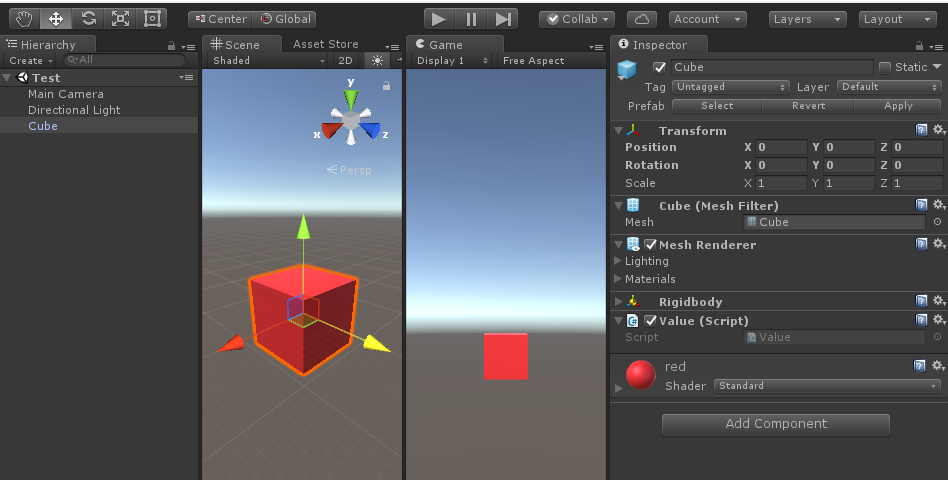The width and height of the screenshot is (948, 480).
Task: Click the Cube name field in Inspector
Action: coord(772,67)
